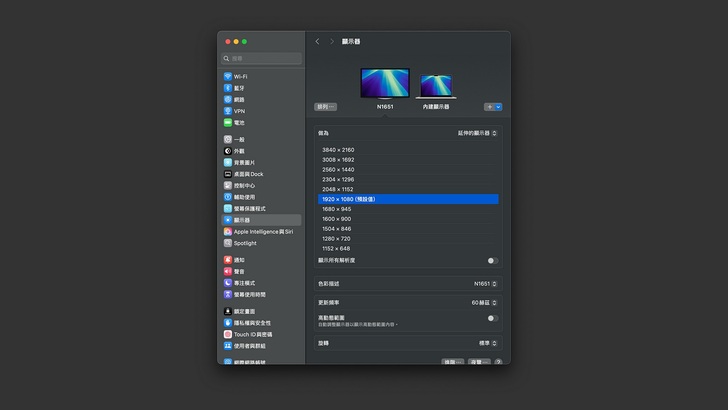Open Spotlight settings in the sidebar
The width and height of the screenshot is (728, 410).
tap(245, 243)
